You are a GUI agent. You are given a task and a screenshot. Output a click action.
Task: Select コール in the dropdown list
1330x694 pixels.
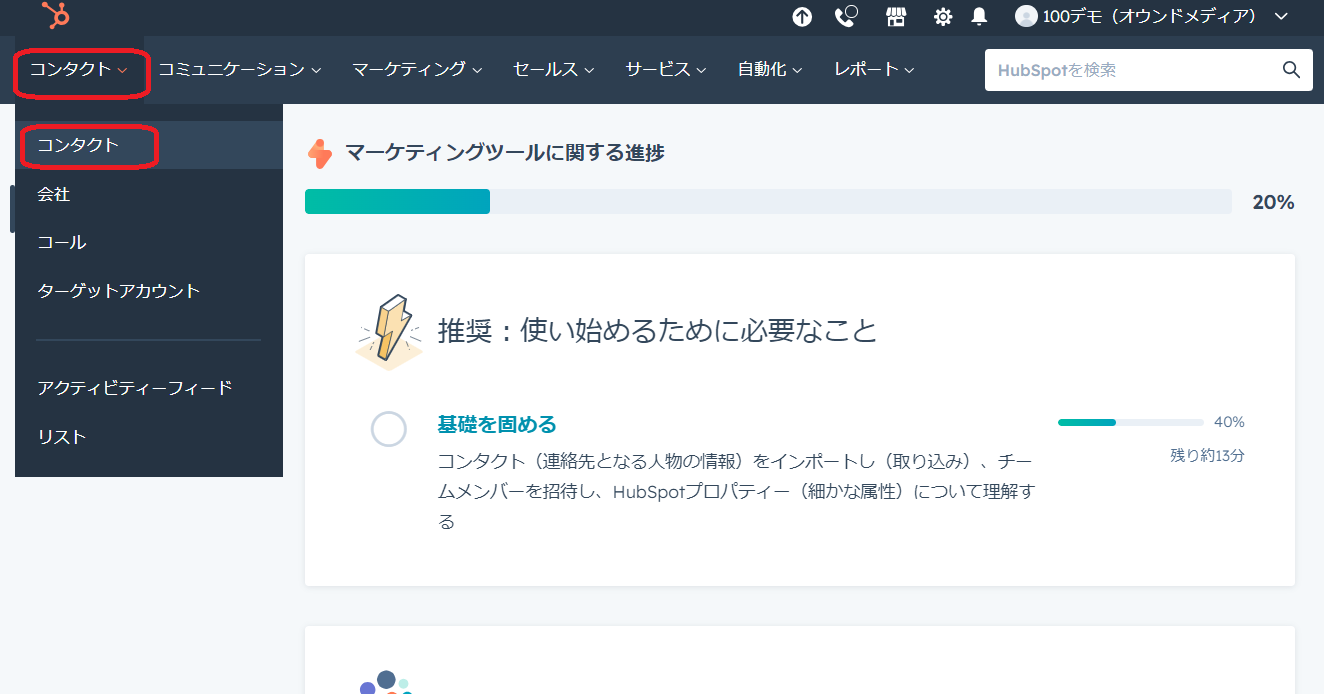[x=149, y=242]
